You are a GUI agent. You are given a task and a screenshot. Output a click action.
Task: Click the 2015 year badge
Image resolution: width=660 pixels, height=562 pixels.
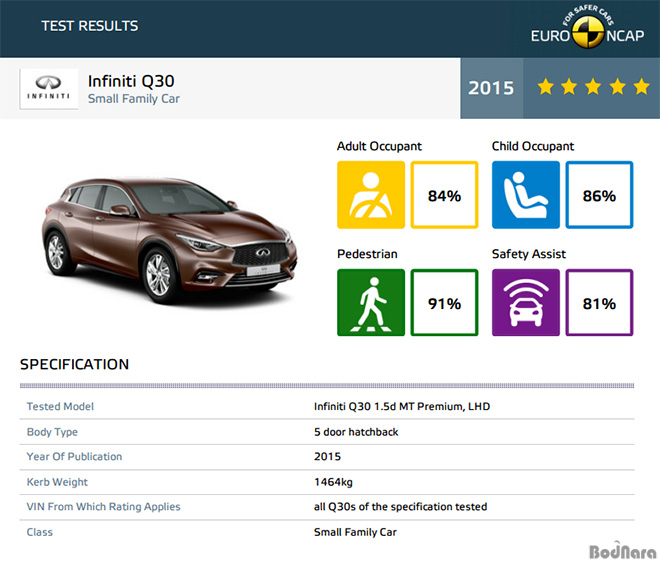click(x=491, y=88)
